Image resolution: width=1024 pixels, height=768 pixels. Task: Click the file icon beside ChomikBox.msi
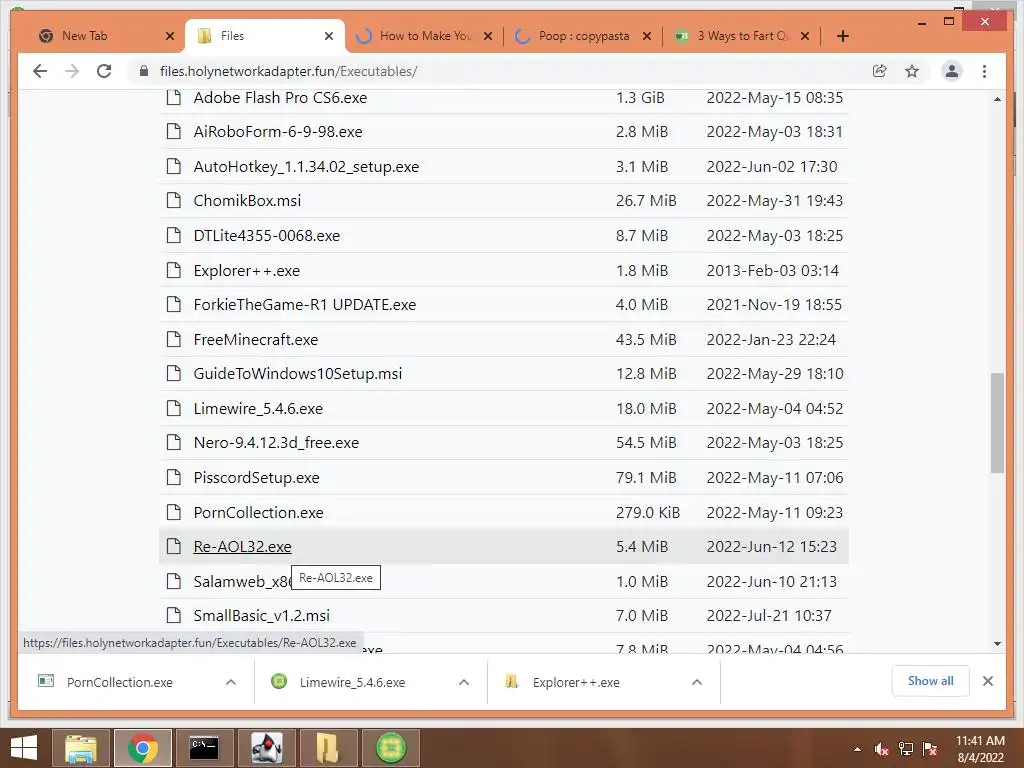point(173,200)
